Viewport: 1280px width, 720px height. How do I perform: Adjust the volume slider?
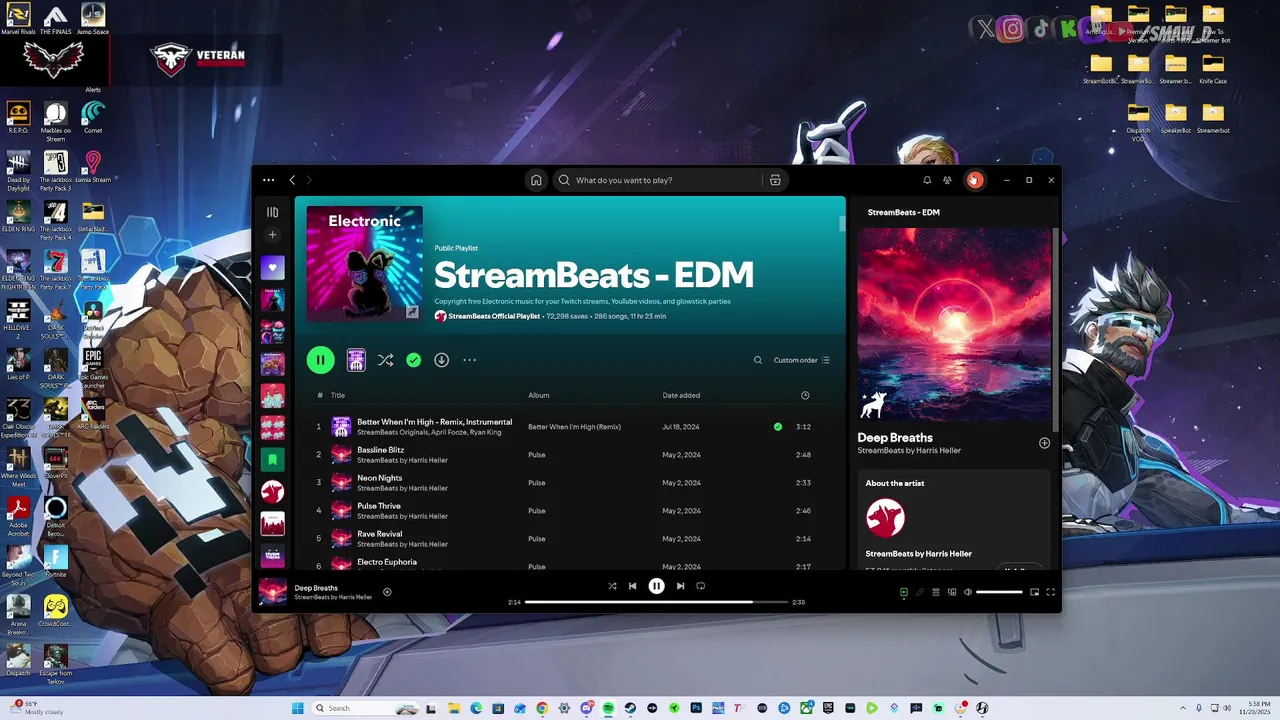coord(999,592)
